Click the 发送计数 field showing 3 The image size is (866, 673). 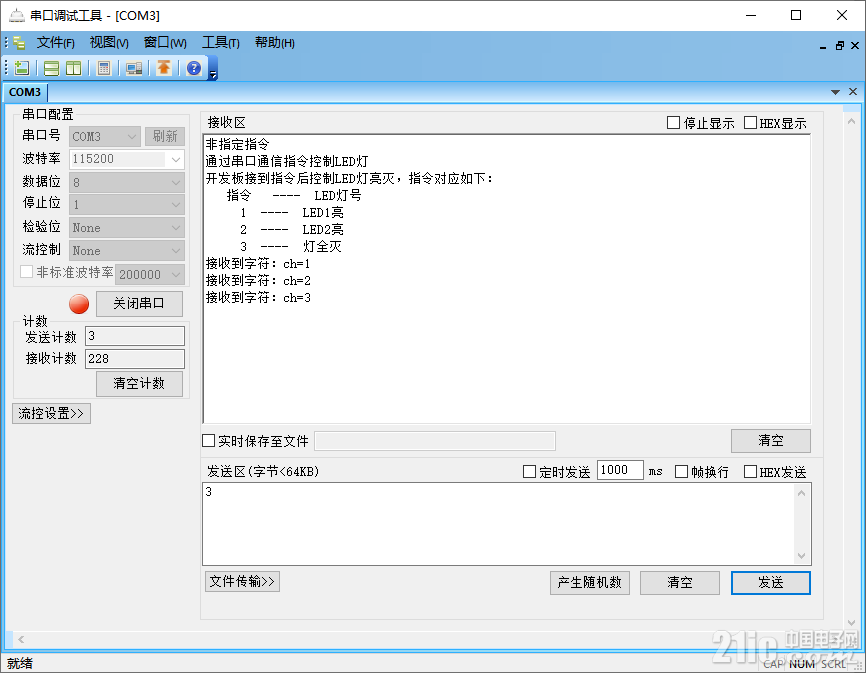click(135, 336)
